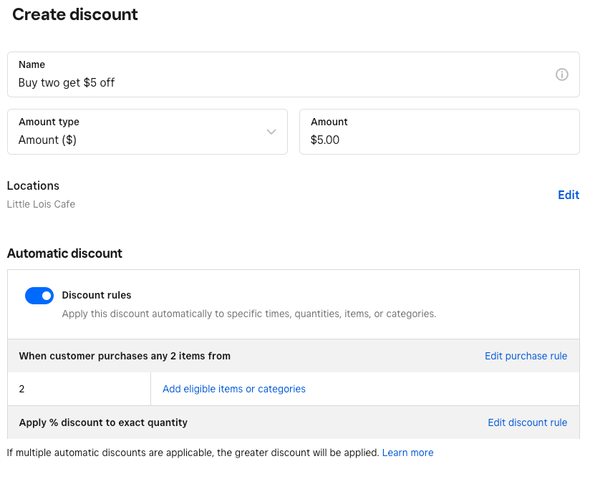Select the quantity cell showing 2
The image size is (595, 479).
(79, 389)
